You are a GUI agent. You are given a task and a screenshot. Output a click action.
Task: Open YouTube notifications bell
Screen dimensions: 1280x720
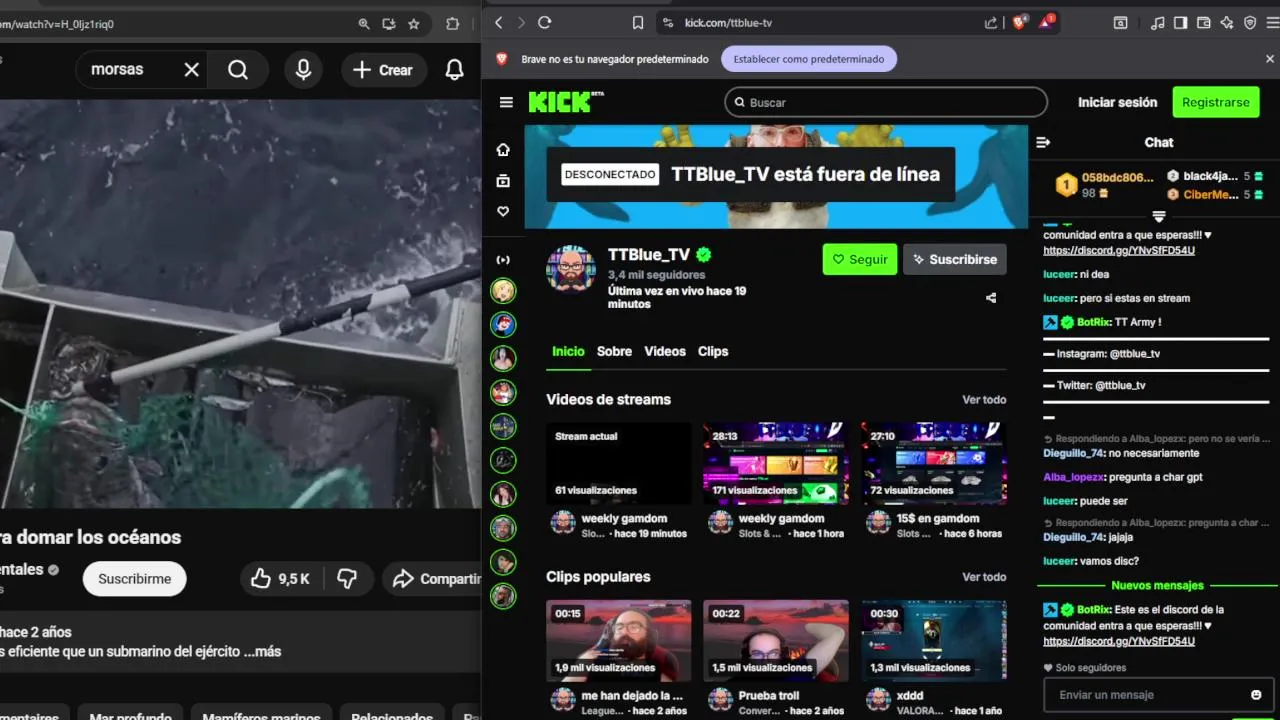(x=454, y=70)
